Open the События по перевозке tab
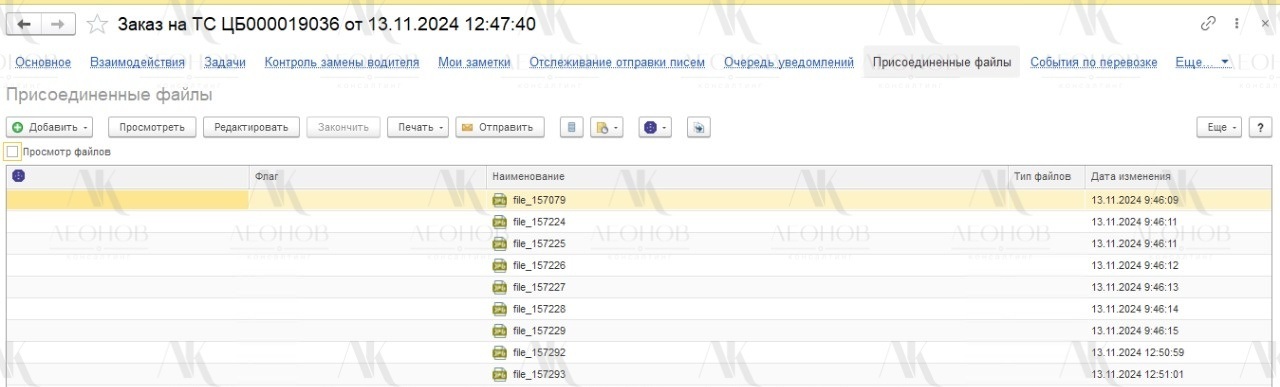The width and height of the screenshot is (1280, 387). click(x=1094, y=62)
